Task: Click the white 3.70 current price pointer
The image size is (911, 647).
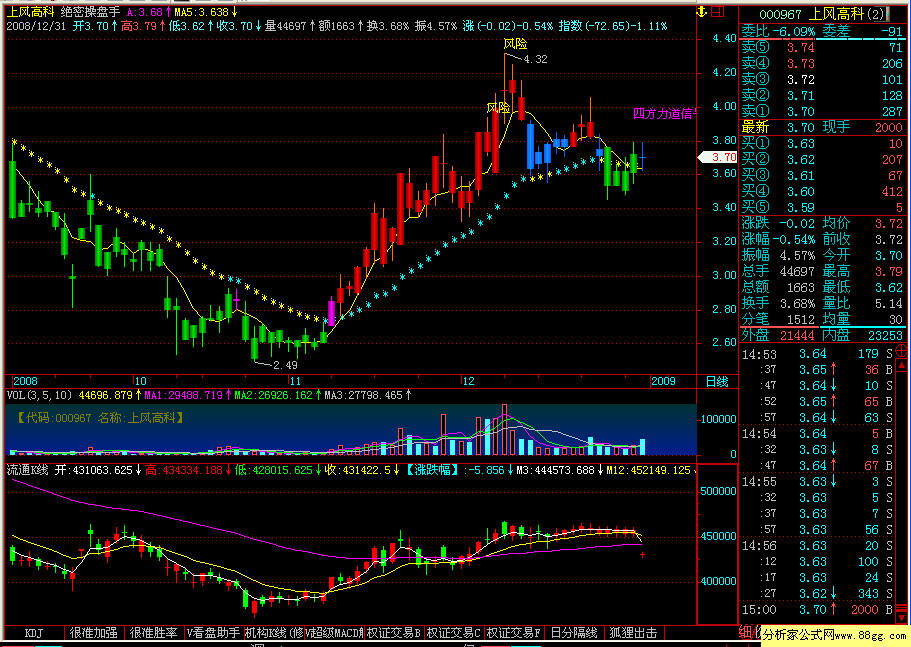Action: (718, 157)
